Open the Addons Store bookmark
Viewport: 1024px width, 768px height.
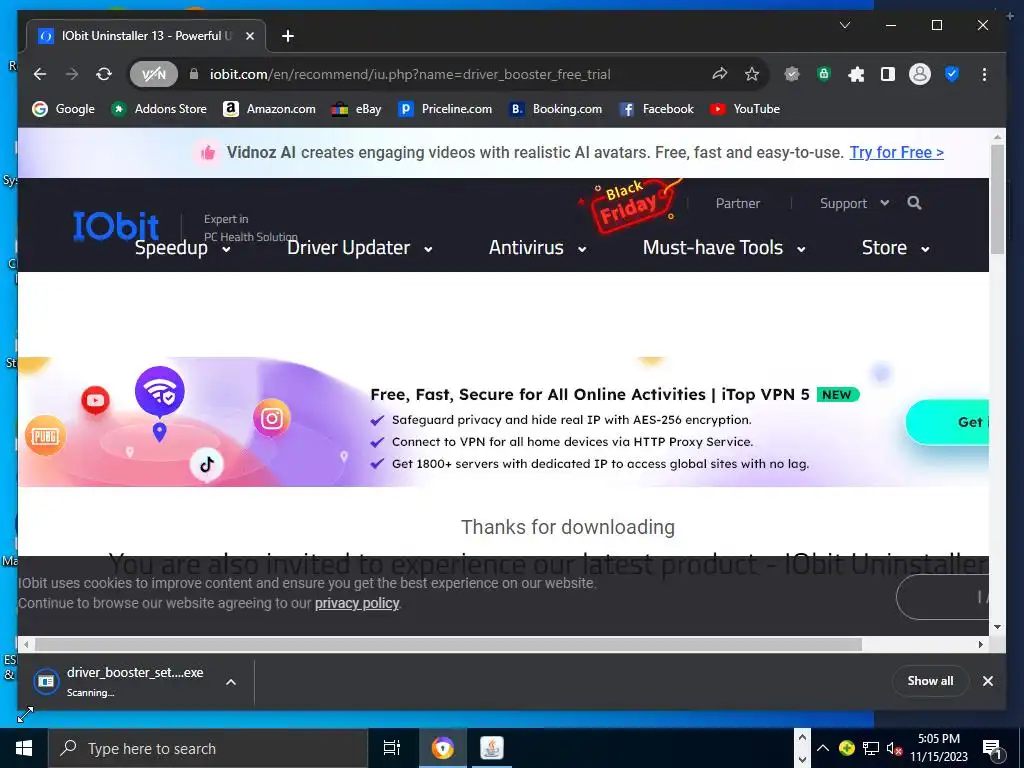pyautogui.click(x=159, y=109)
